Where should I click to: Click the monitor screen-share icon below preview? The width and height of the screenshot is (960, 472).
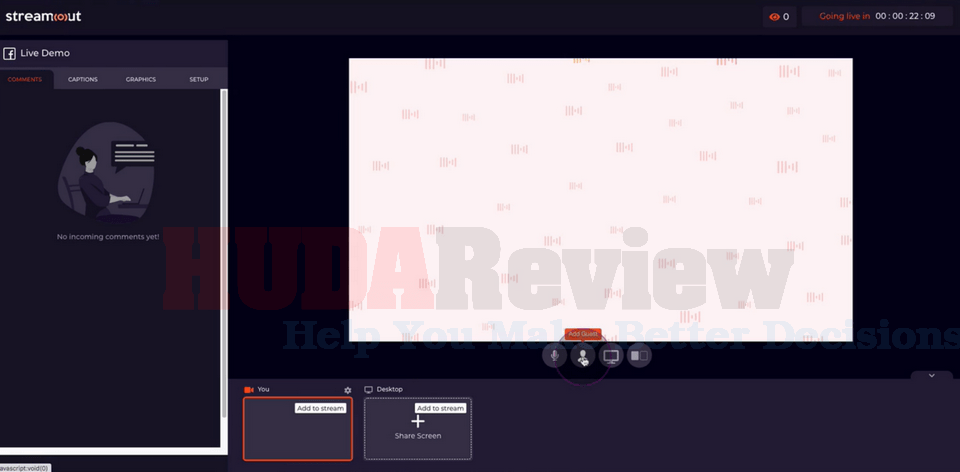pos(611,356)
